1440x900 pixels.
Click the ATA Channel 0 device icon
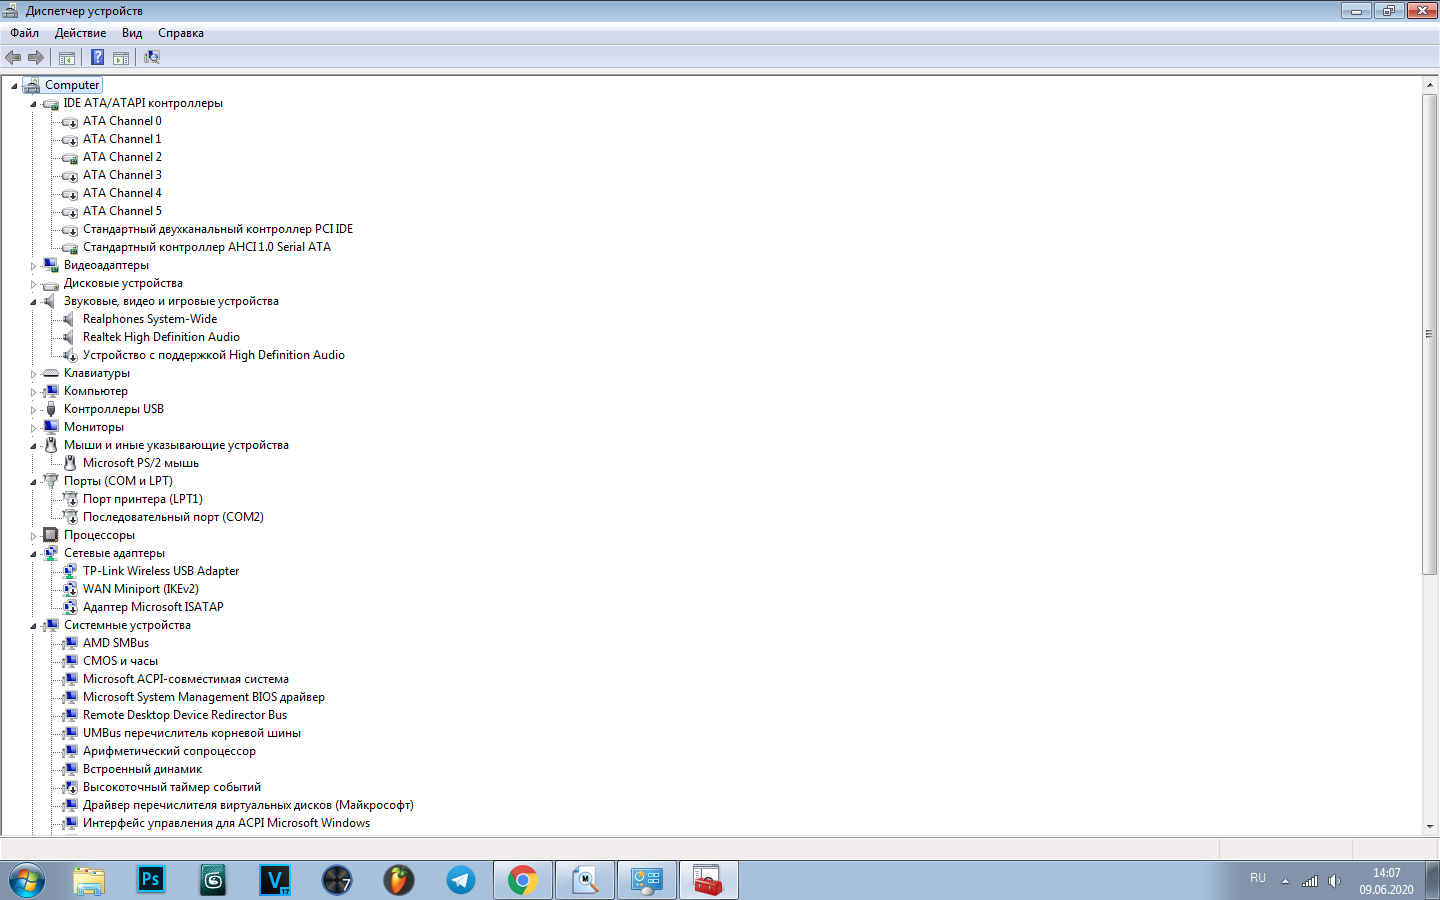pos(70,121)
